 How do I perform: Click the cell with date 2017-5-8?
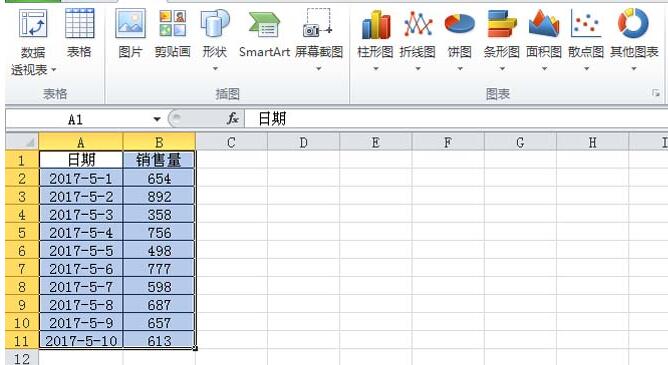tap(81, 305)
